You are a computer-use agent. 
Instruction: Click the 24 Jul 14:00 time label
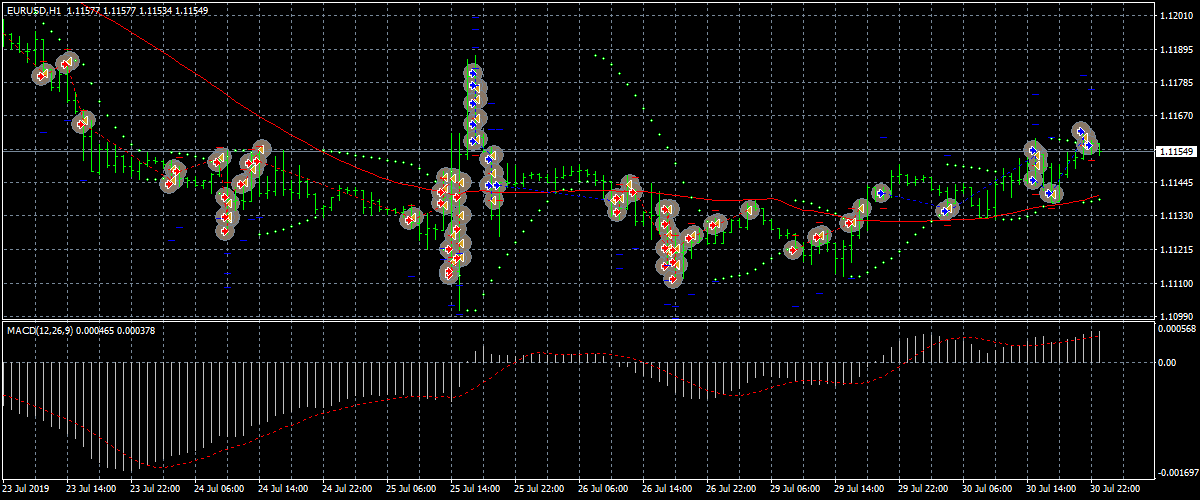(x=282, y=490)
